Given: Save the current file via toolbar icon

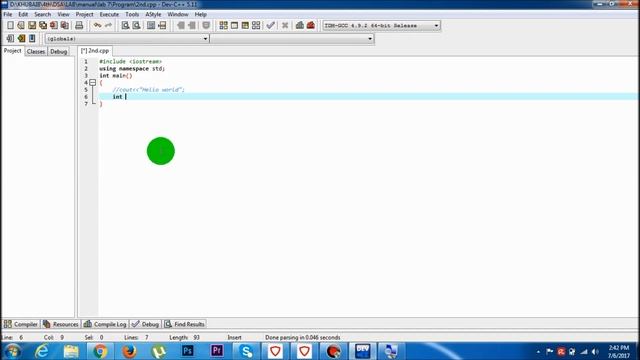Looking at the screenshot, I should (32, 25).
